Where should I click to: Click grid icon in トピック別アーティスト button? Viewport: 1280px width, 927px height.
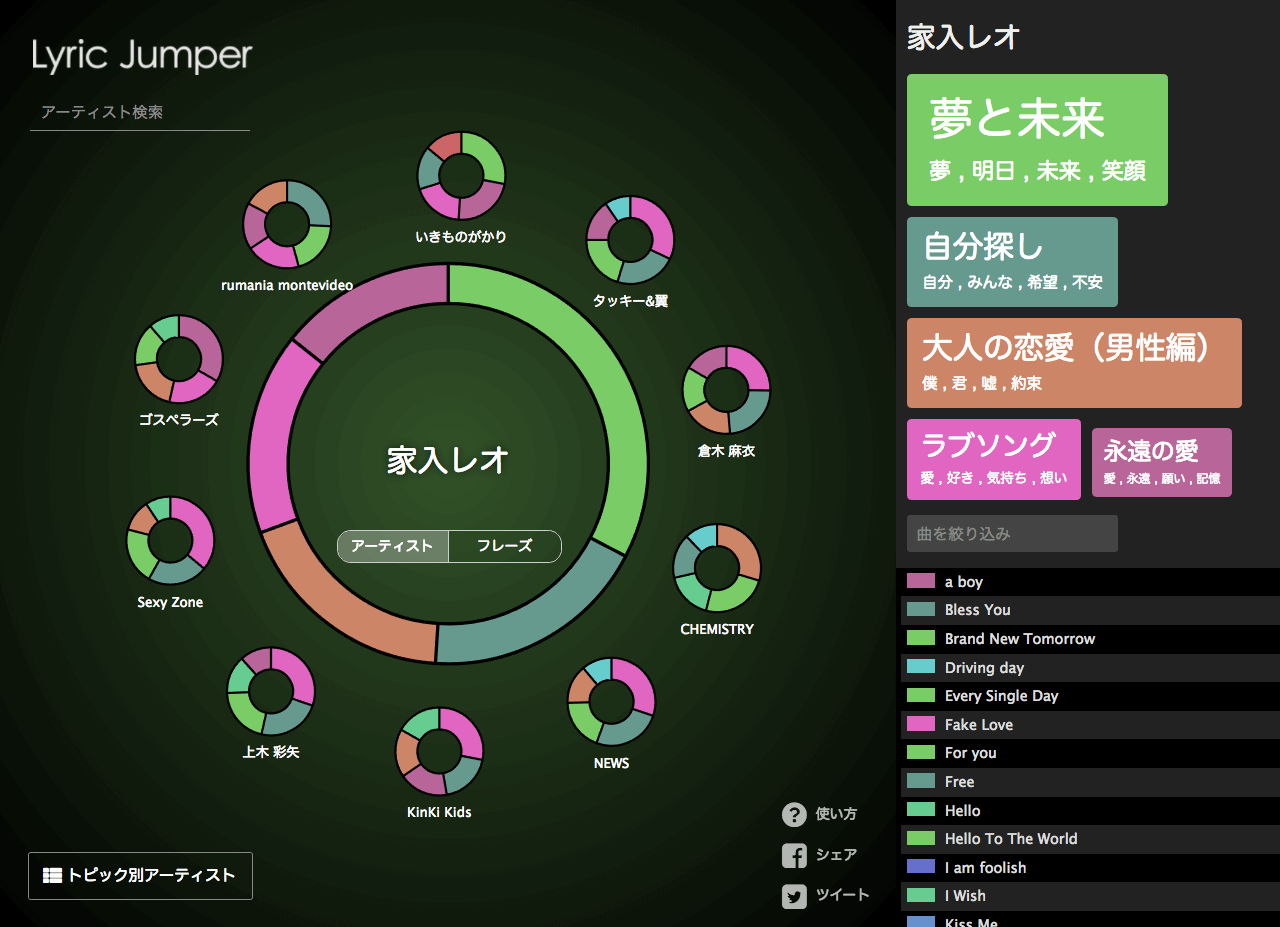[x=52, y=876]
